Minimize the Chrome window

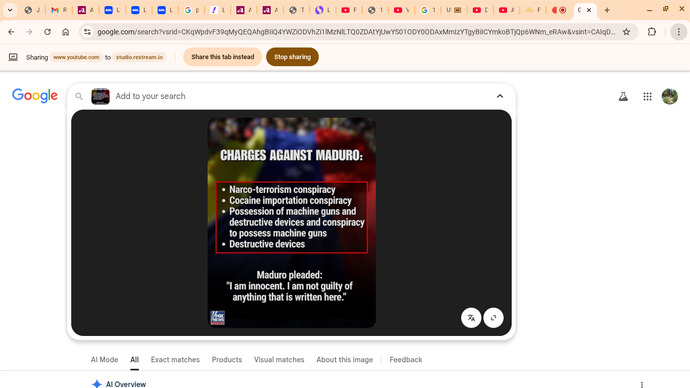(650, 9)
